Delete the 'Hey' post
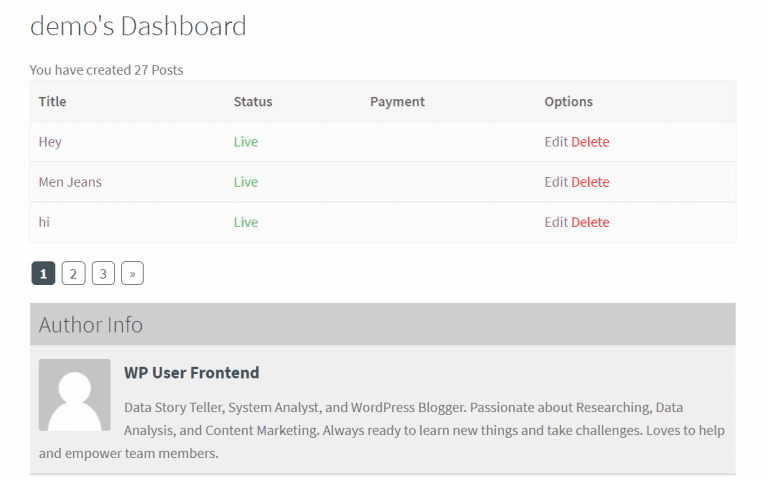The height and width of the screenshot is (481, 768). (x=590, y=142)
